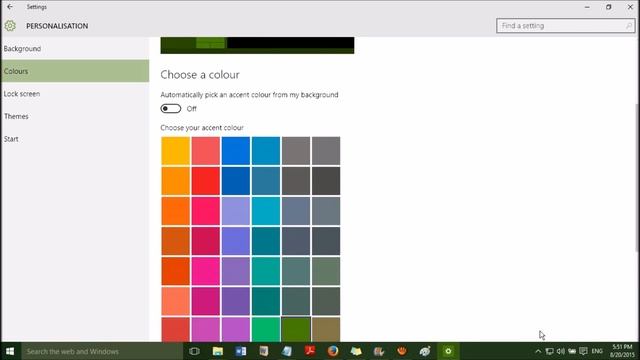Click the ENG language indicator

[x=597, y=351]
